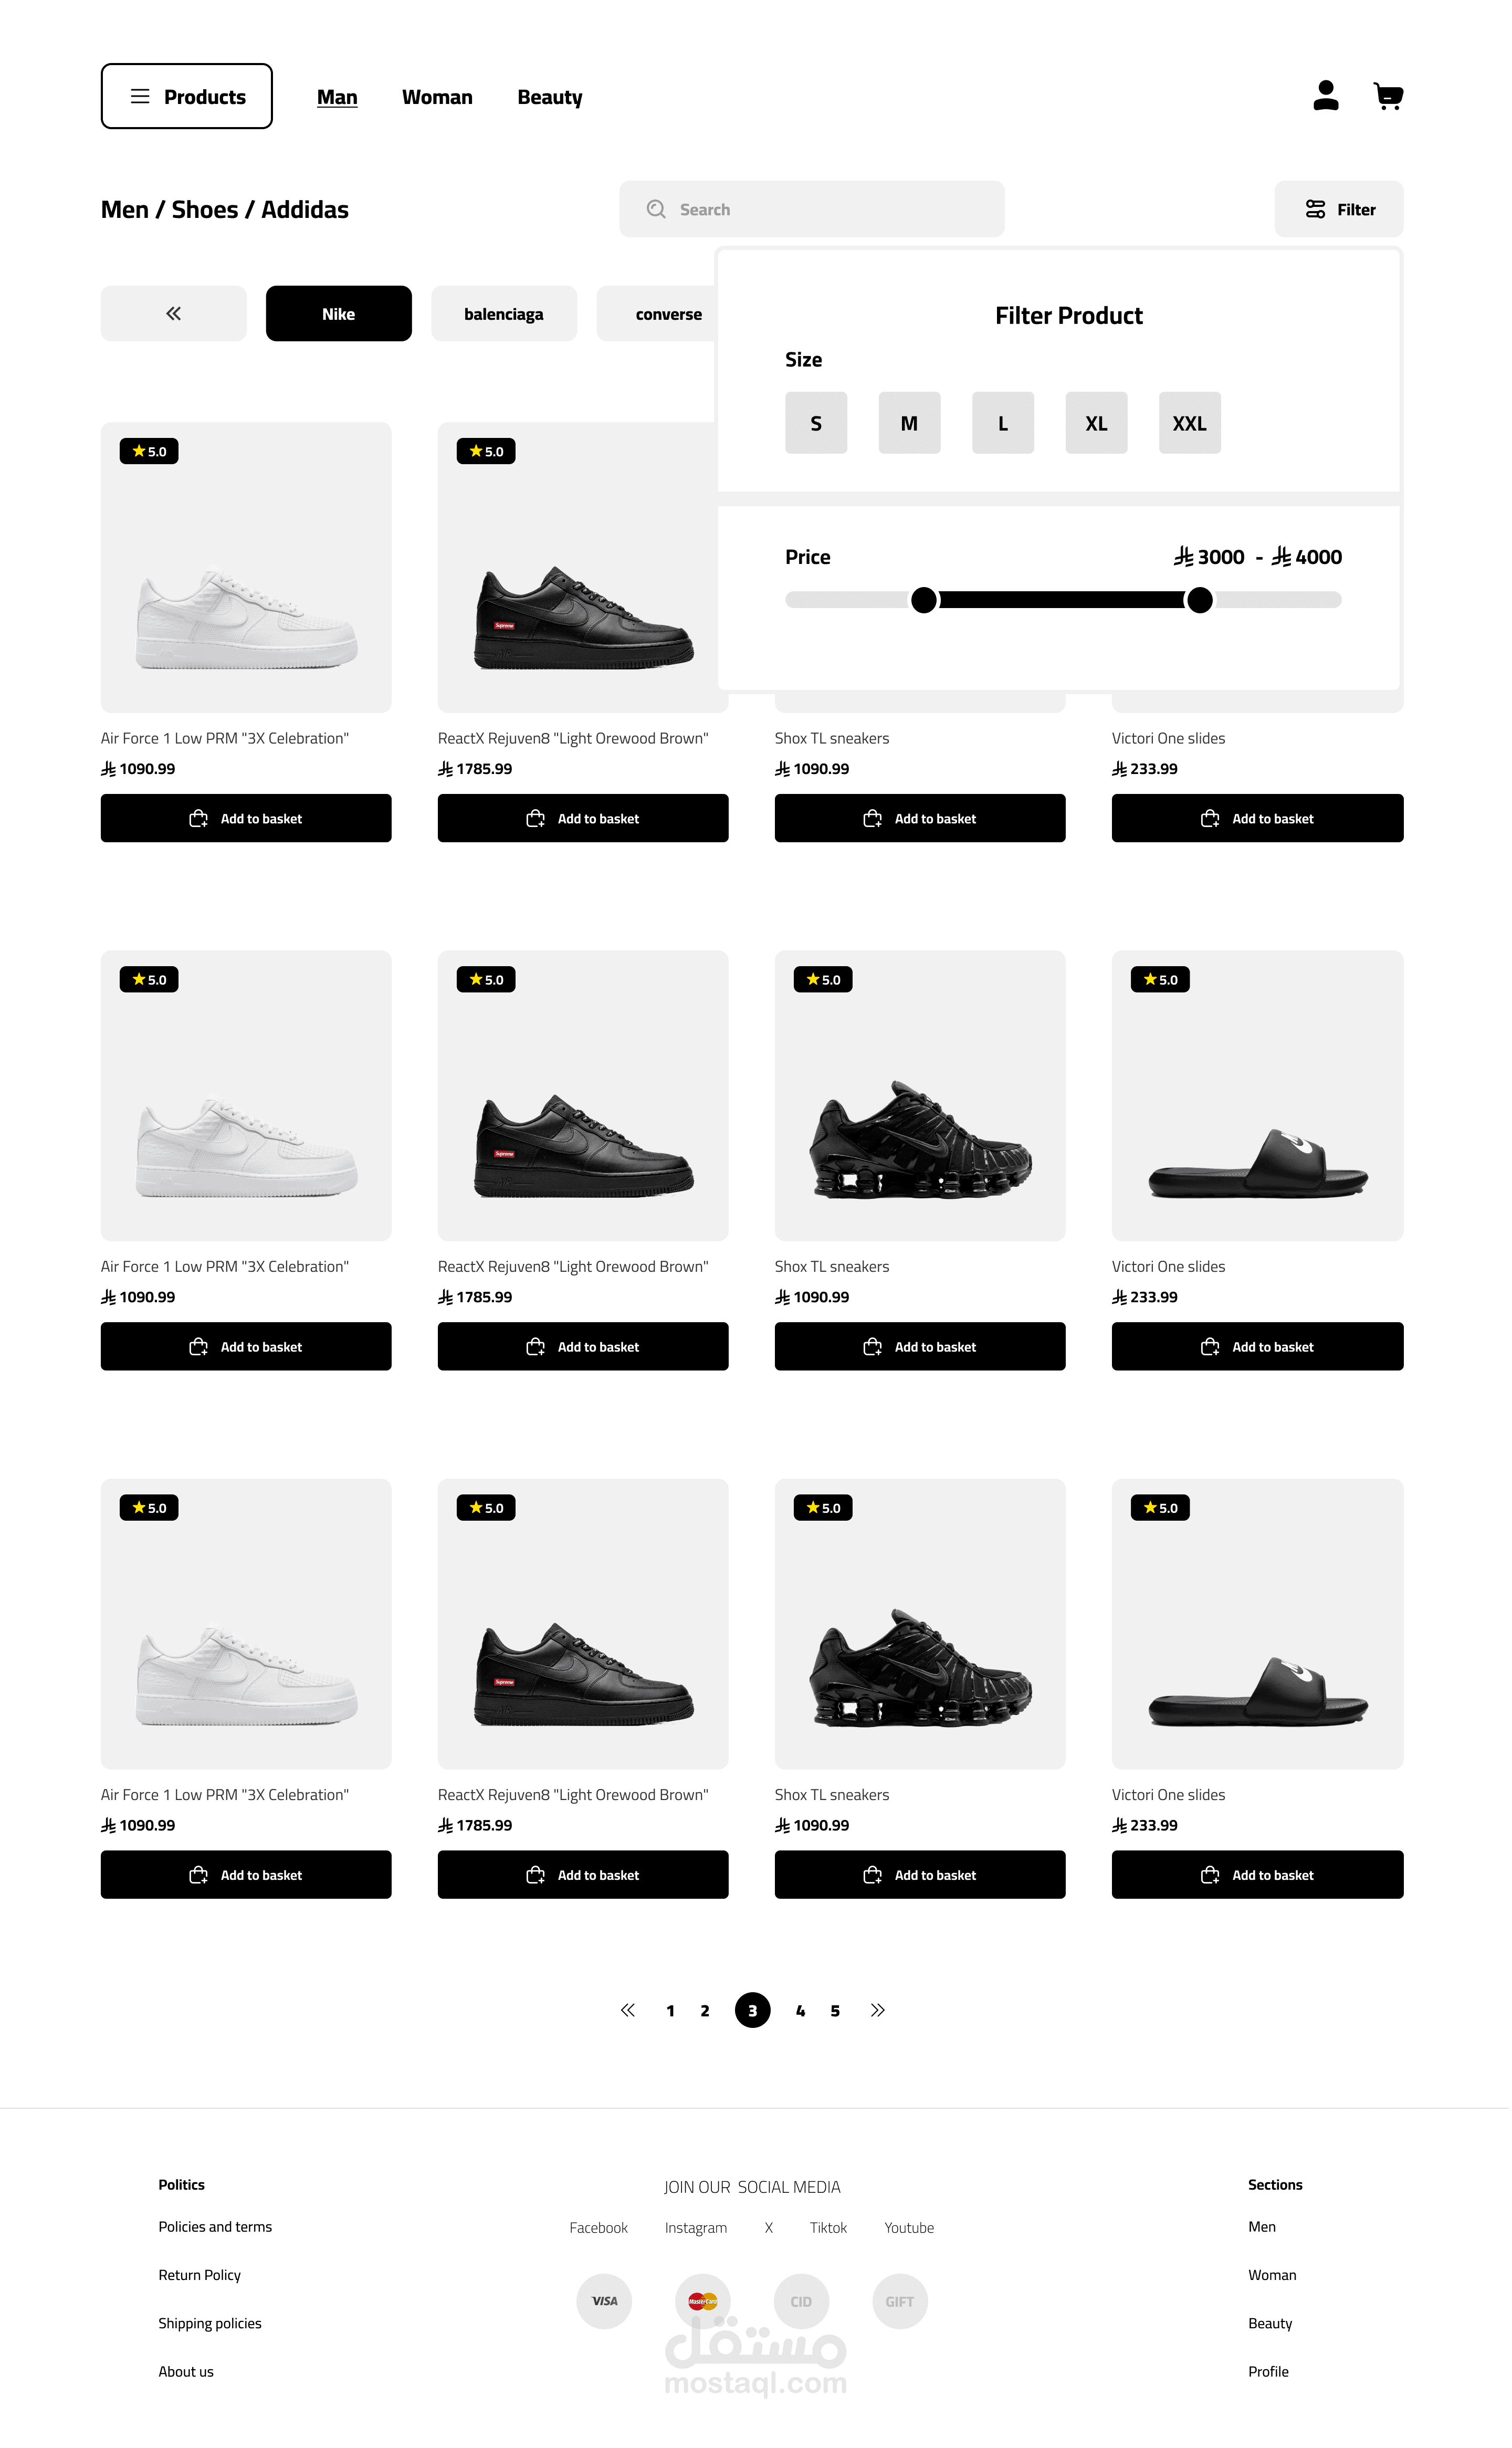Click the CID payment icon
This screenshot has width=1512, height=2448.
(801, 2301)
